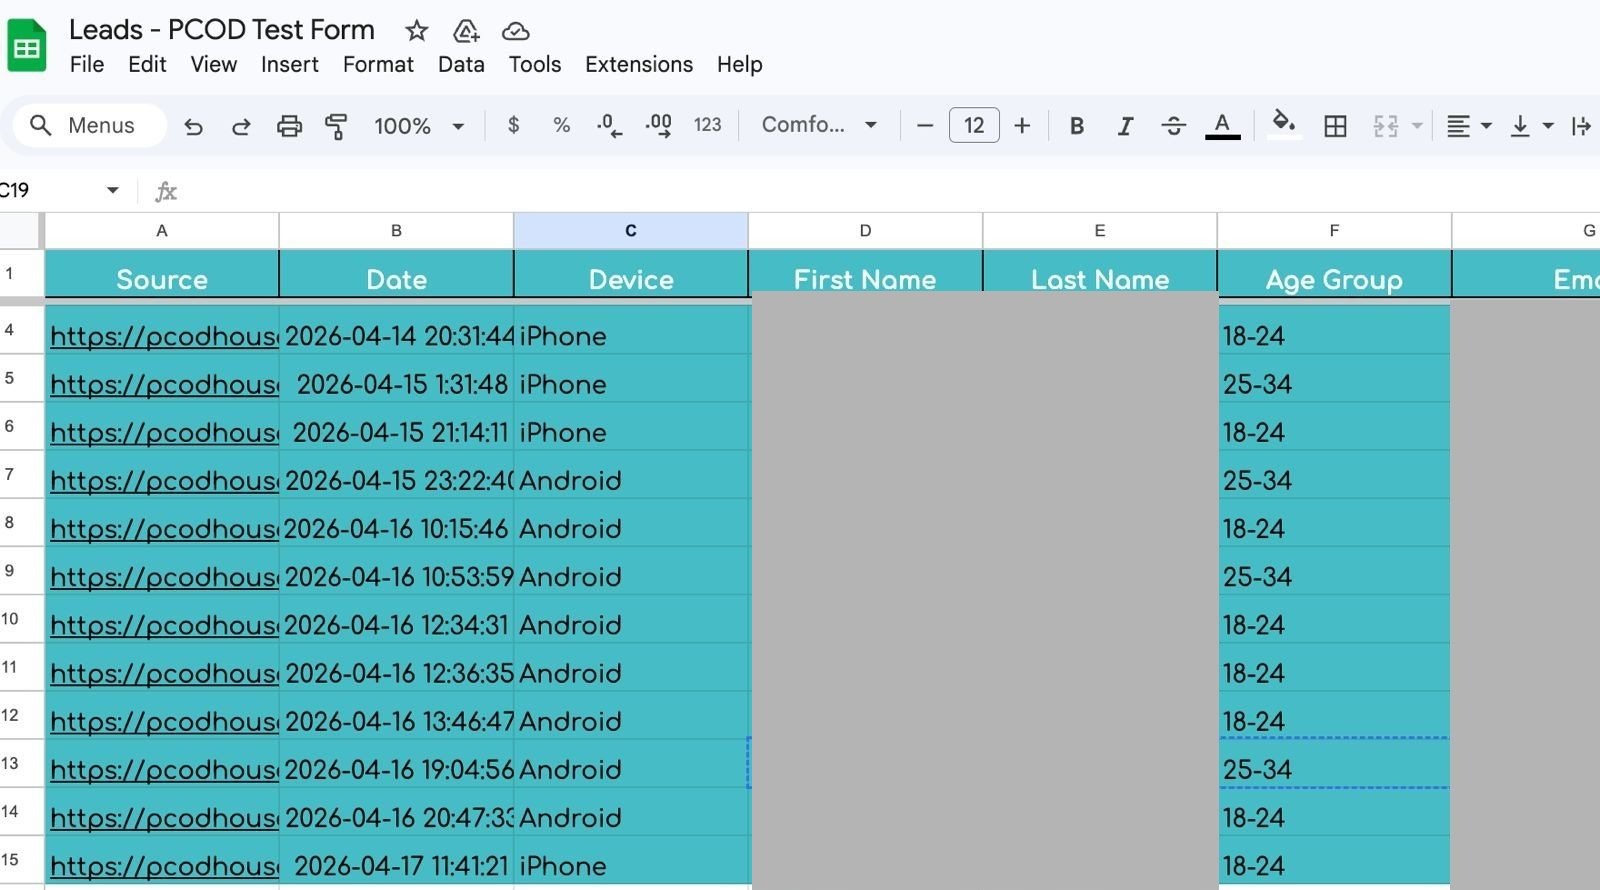Decrease decimal places
Screen dimensions: 1600x890
(x=609, y=125)
